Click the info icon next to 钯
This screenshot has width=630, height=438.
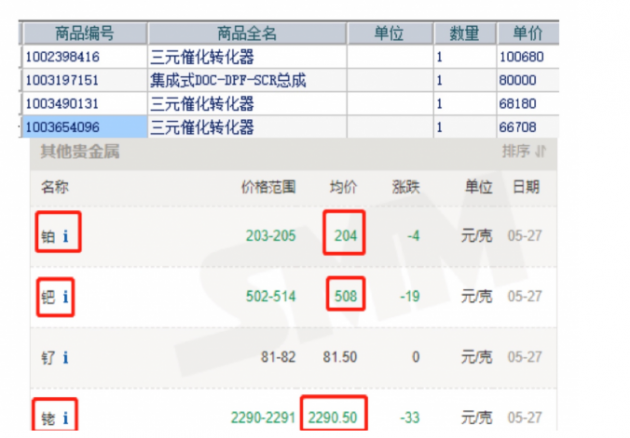tap(65, 297)
